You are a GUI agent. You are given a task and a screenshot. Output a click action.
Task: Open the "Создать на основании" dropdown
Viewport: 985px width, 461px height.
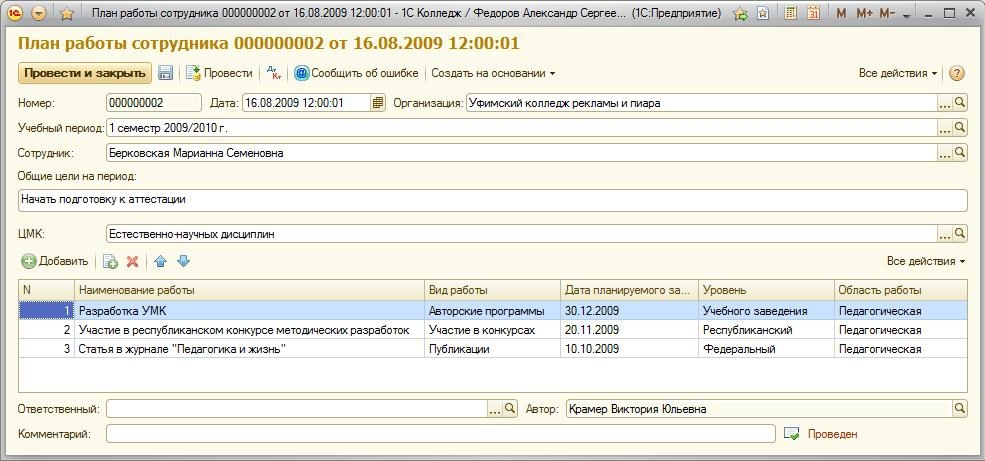click(493, 73)
